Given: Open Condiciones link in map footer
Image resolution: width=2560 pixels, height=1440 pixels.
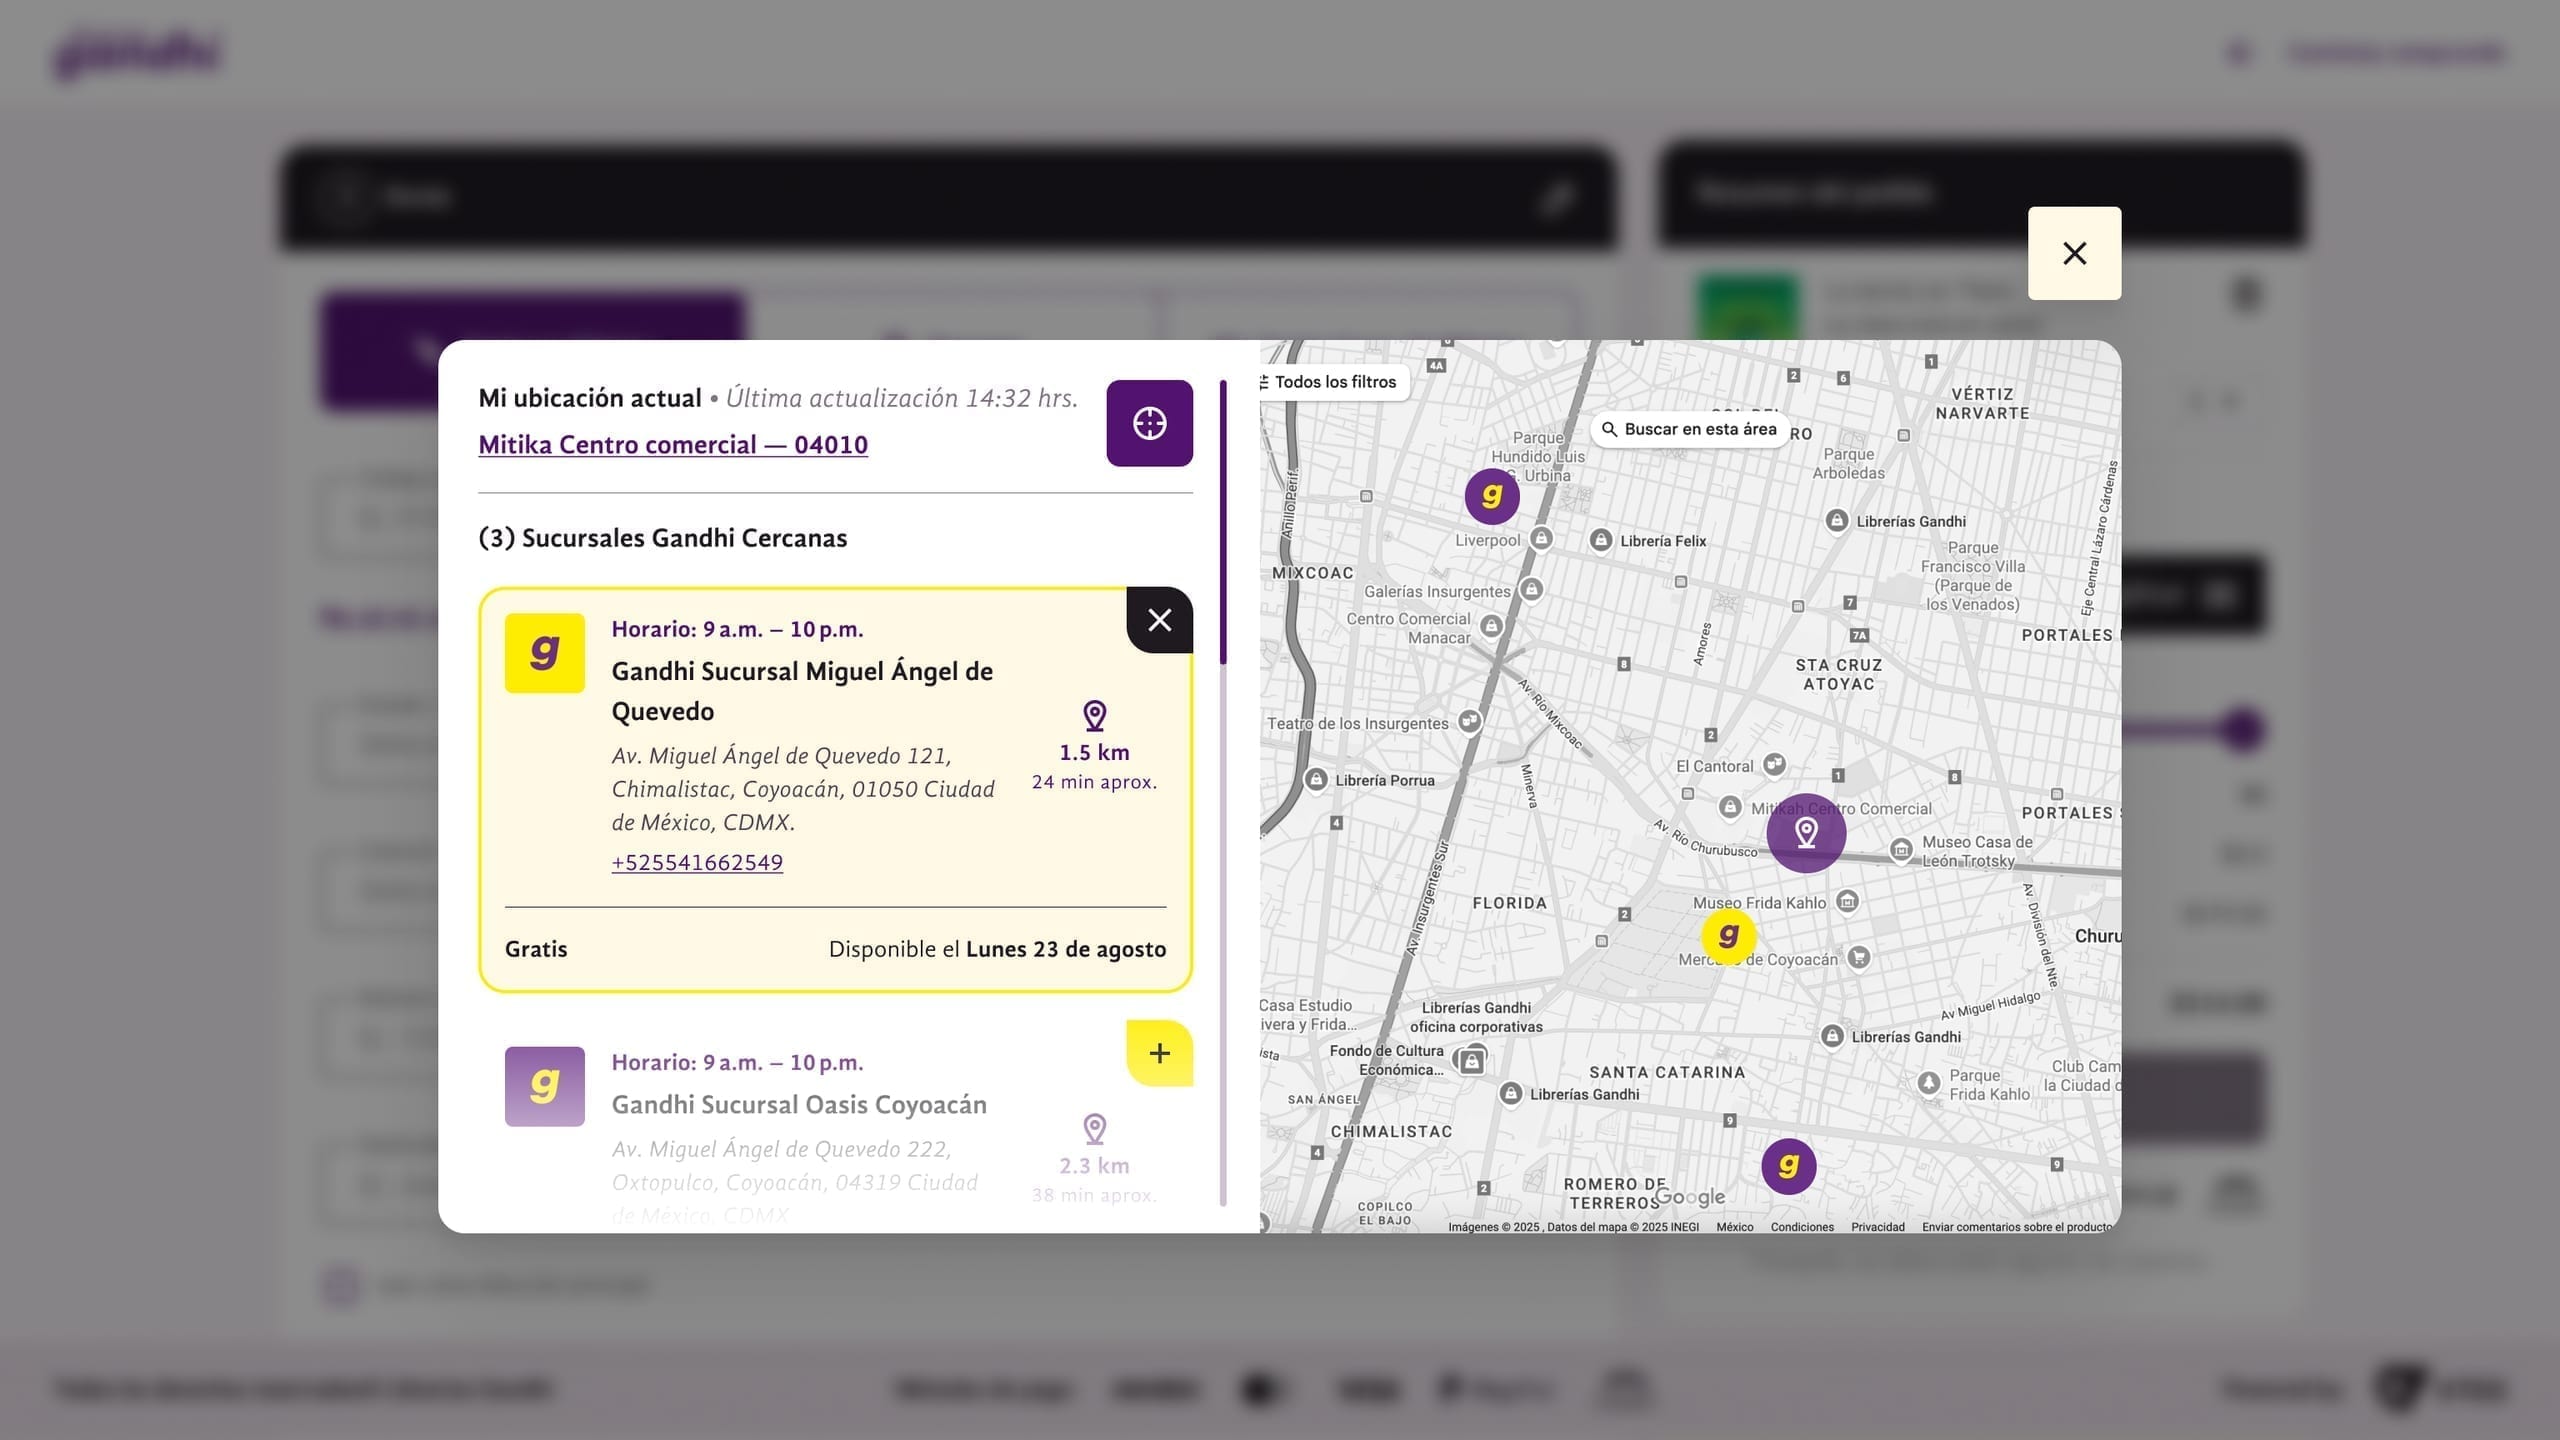Looking at the screenshot, I should 1802,1227.
